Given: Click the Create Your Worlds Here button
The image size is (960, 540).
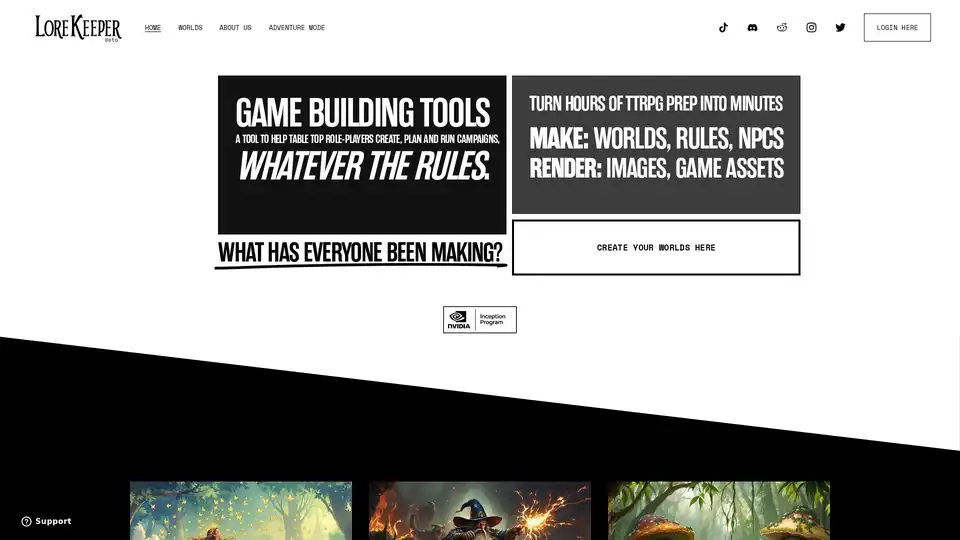Looking at the screenshot, I should click(656, 247).
